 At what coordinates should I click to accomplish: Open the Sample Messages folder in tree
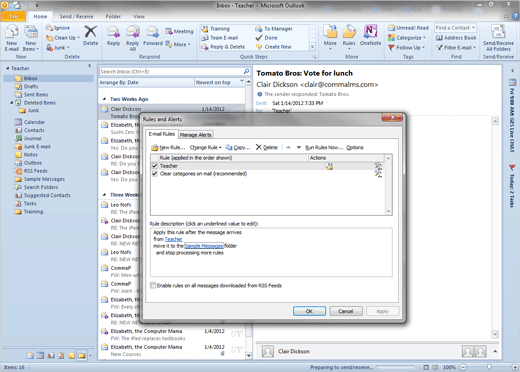coord(44,179)
